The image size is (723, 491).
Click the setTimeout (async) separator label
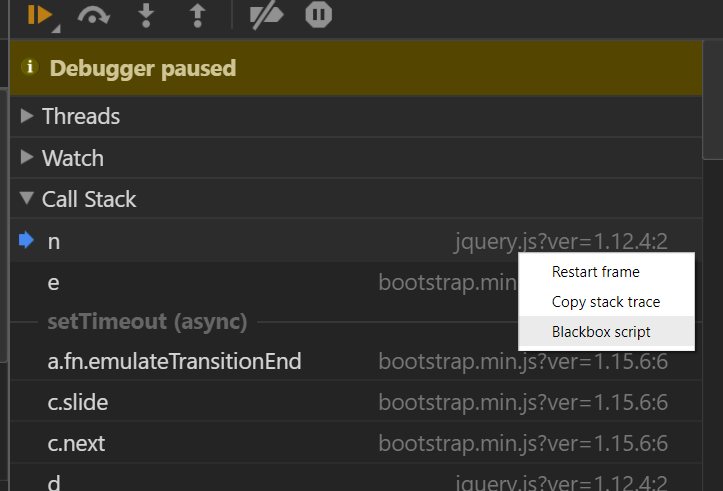[147, 321]
